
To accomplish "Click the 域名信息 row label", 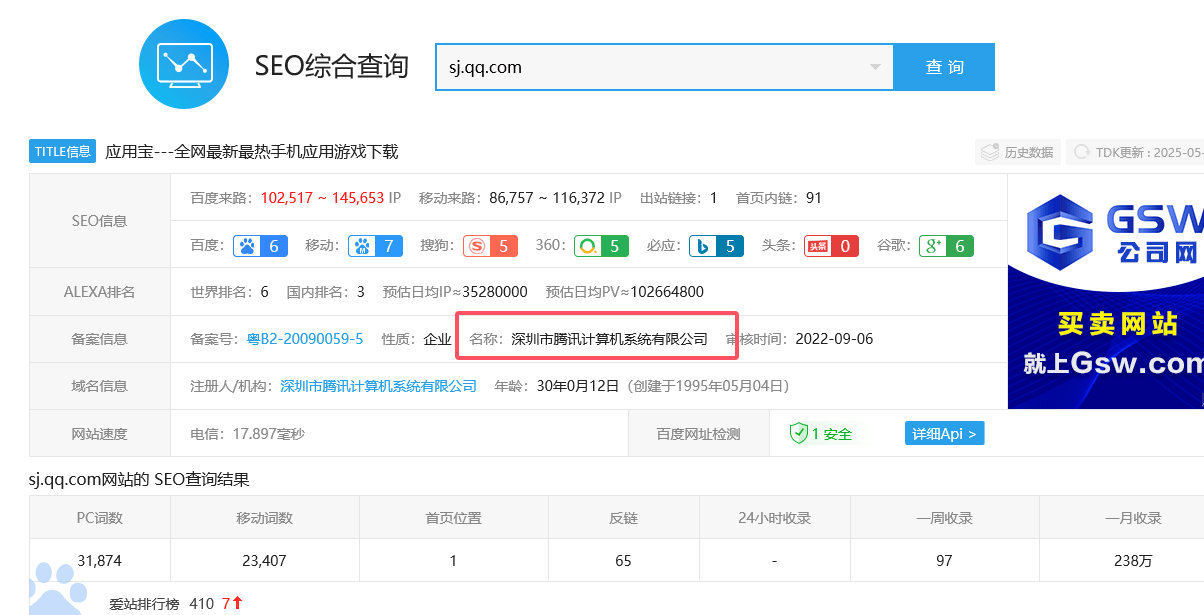I will (100, 386).
